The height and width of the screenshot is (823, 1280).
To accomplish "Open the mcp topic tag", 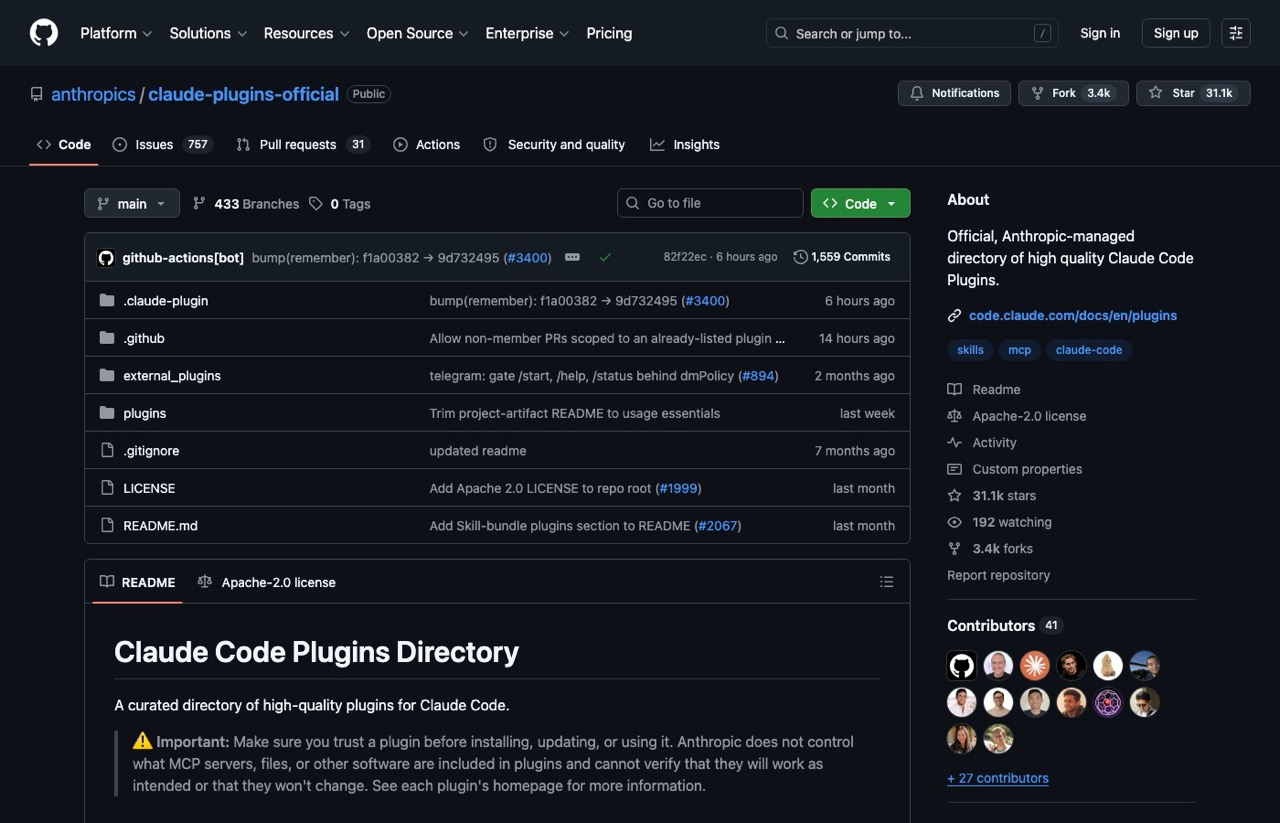I will coord(1019,350).
